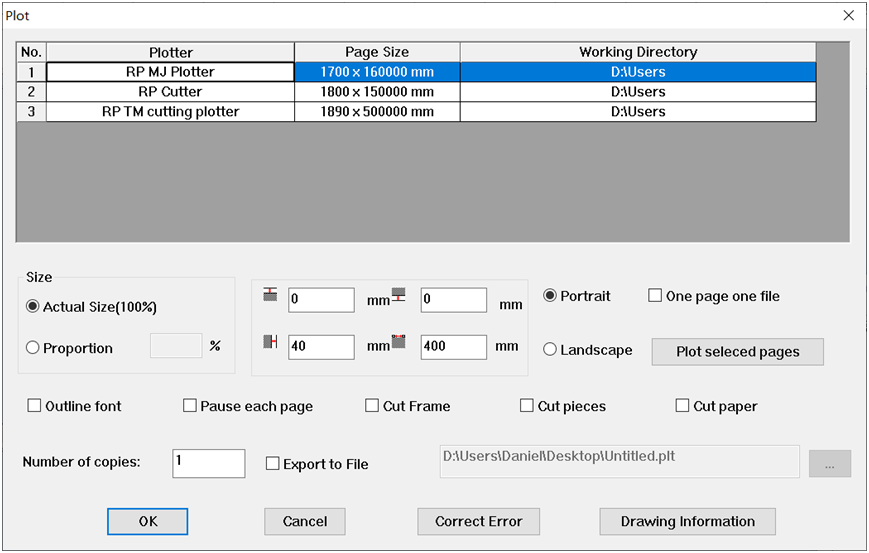Choose Proportion size option

tap(33, 348)
